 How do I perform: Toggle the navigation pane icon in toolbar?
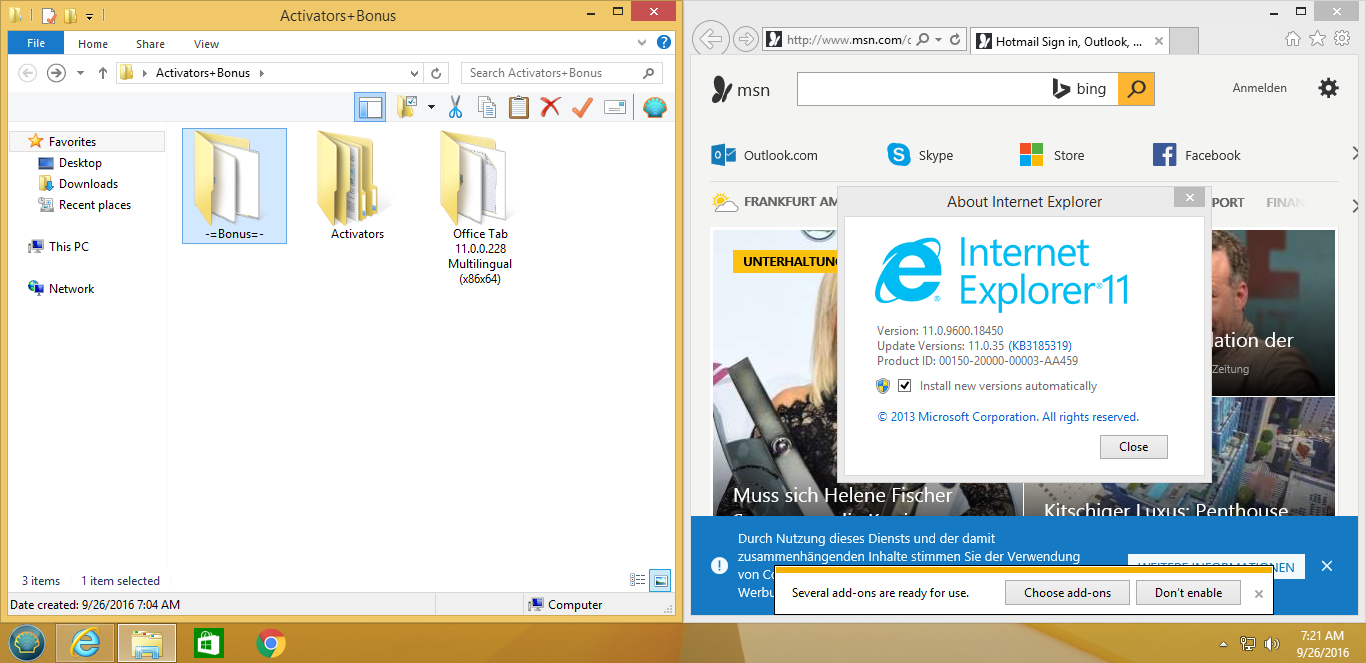370,107
